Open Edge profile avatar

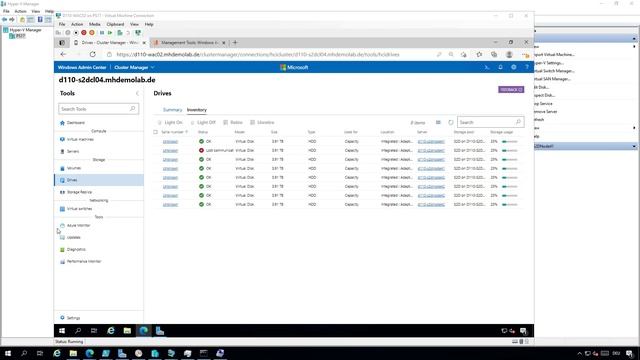pyautogui.click(x=509, y=54)
